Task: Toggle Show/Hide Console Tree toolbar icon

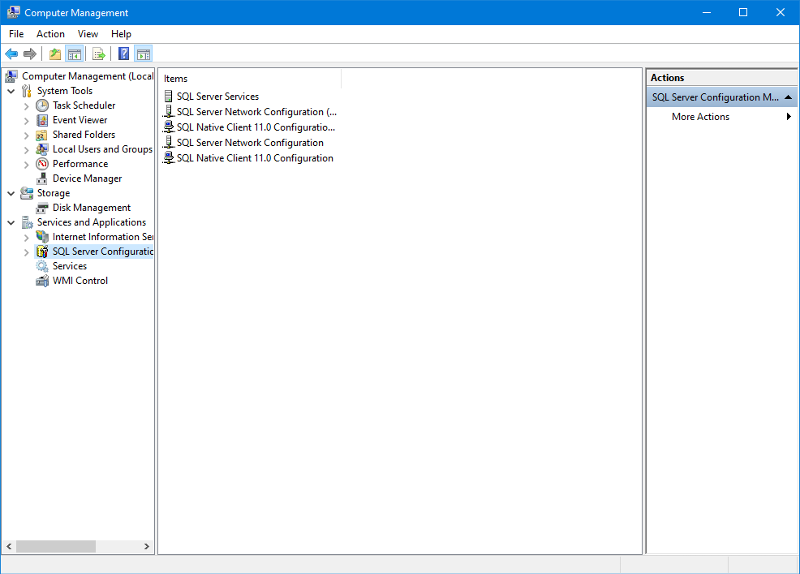Action: [x=74, y=54]
